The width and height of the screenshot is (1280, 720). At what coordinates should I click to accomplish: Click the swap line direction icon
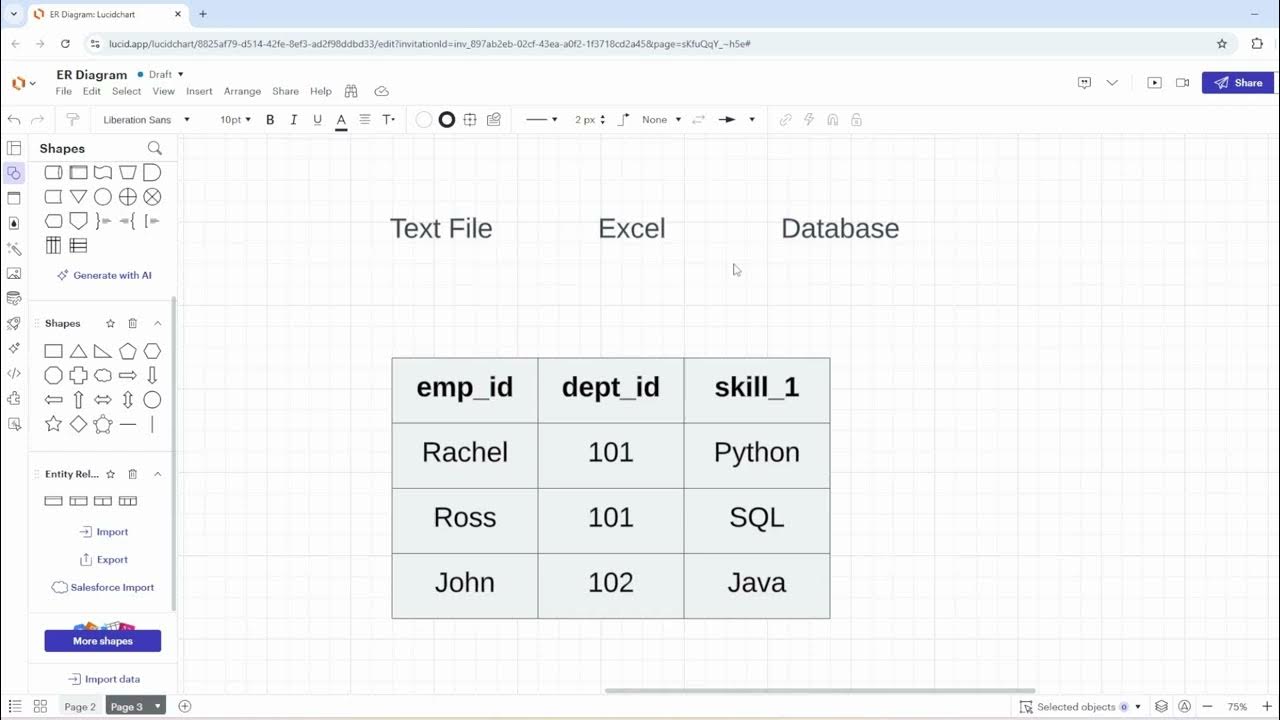(x=699, y=119)
